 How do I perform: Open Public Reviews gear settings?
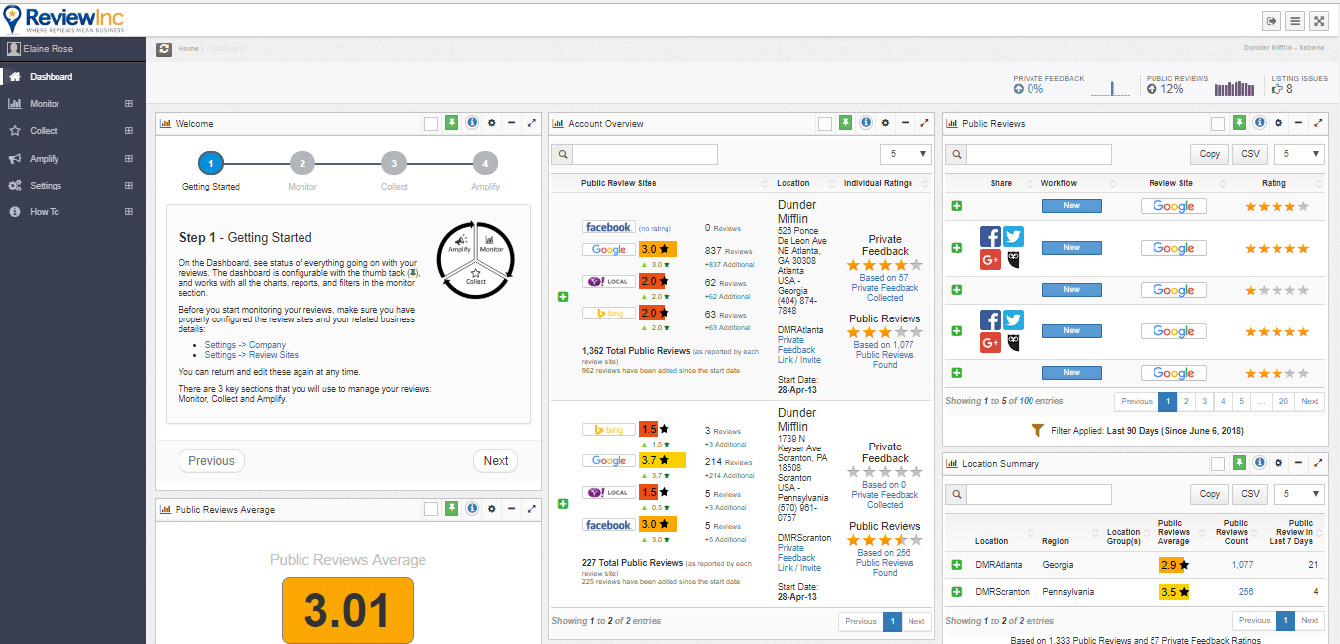pyautogui.click(x=1278, y=123)
